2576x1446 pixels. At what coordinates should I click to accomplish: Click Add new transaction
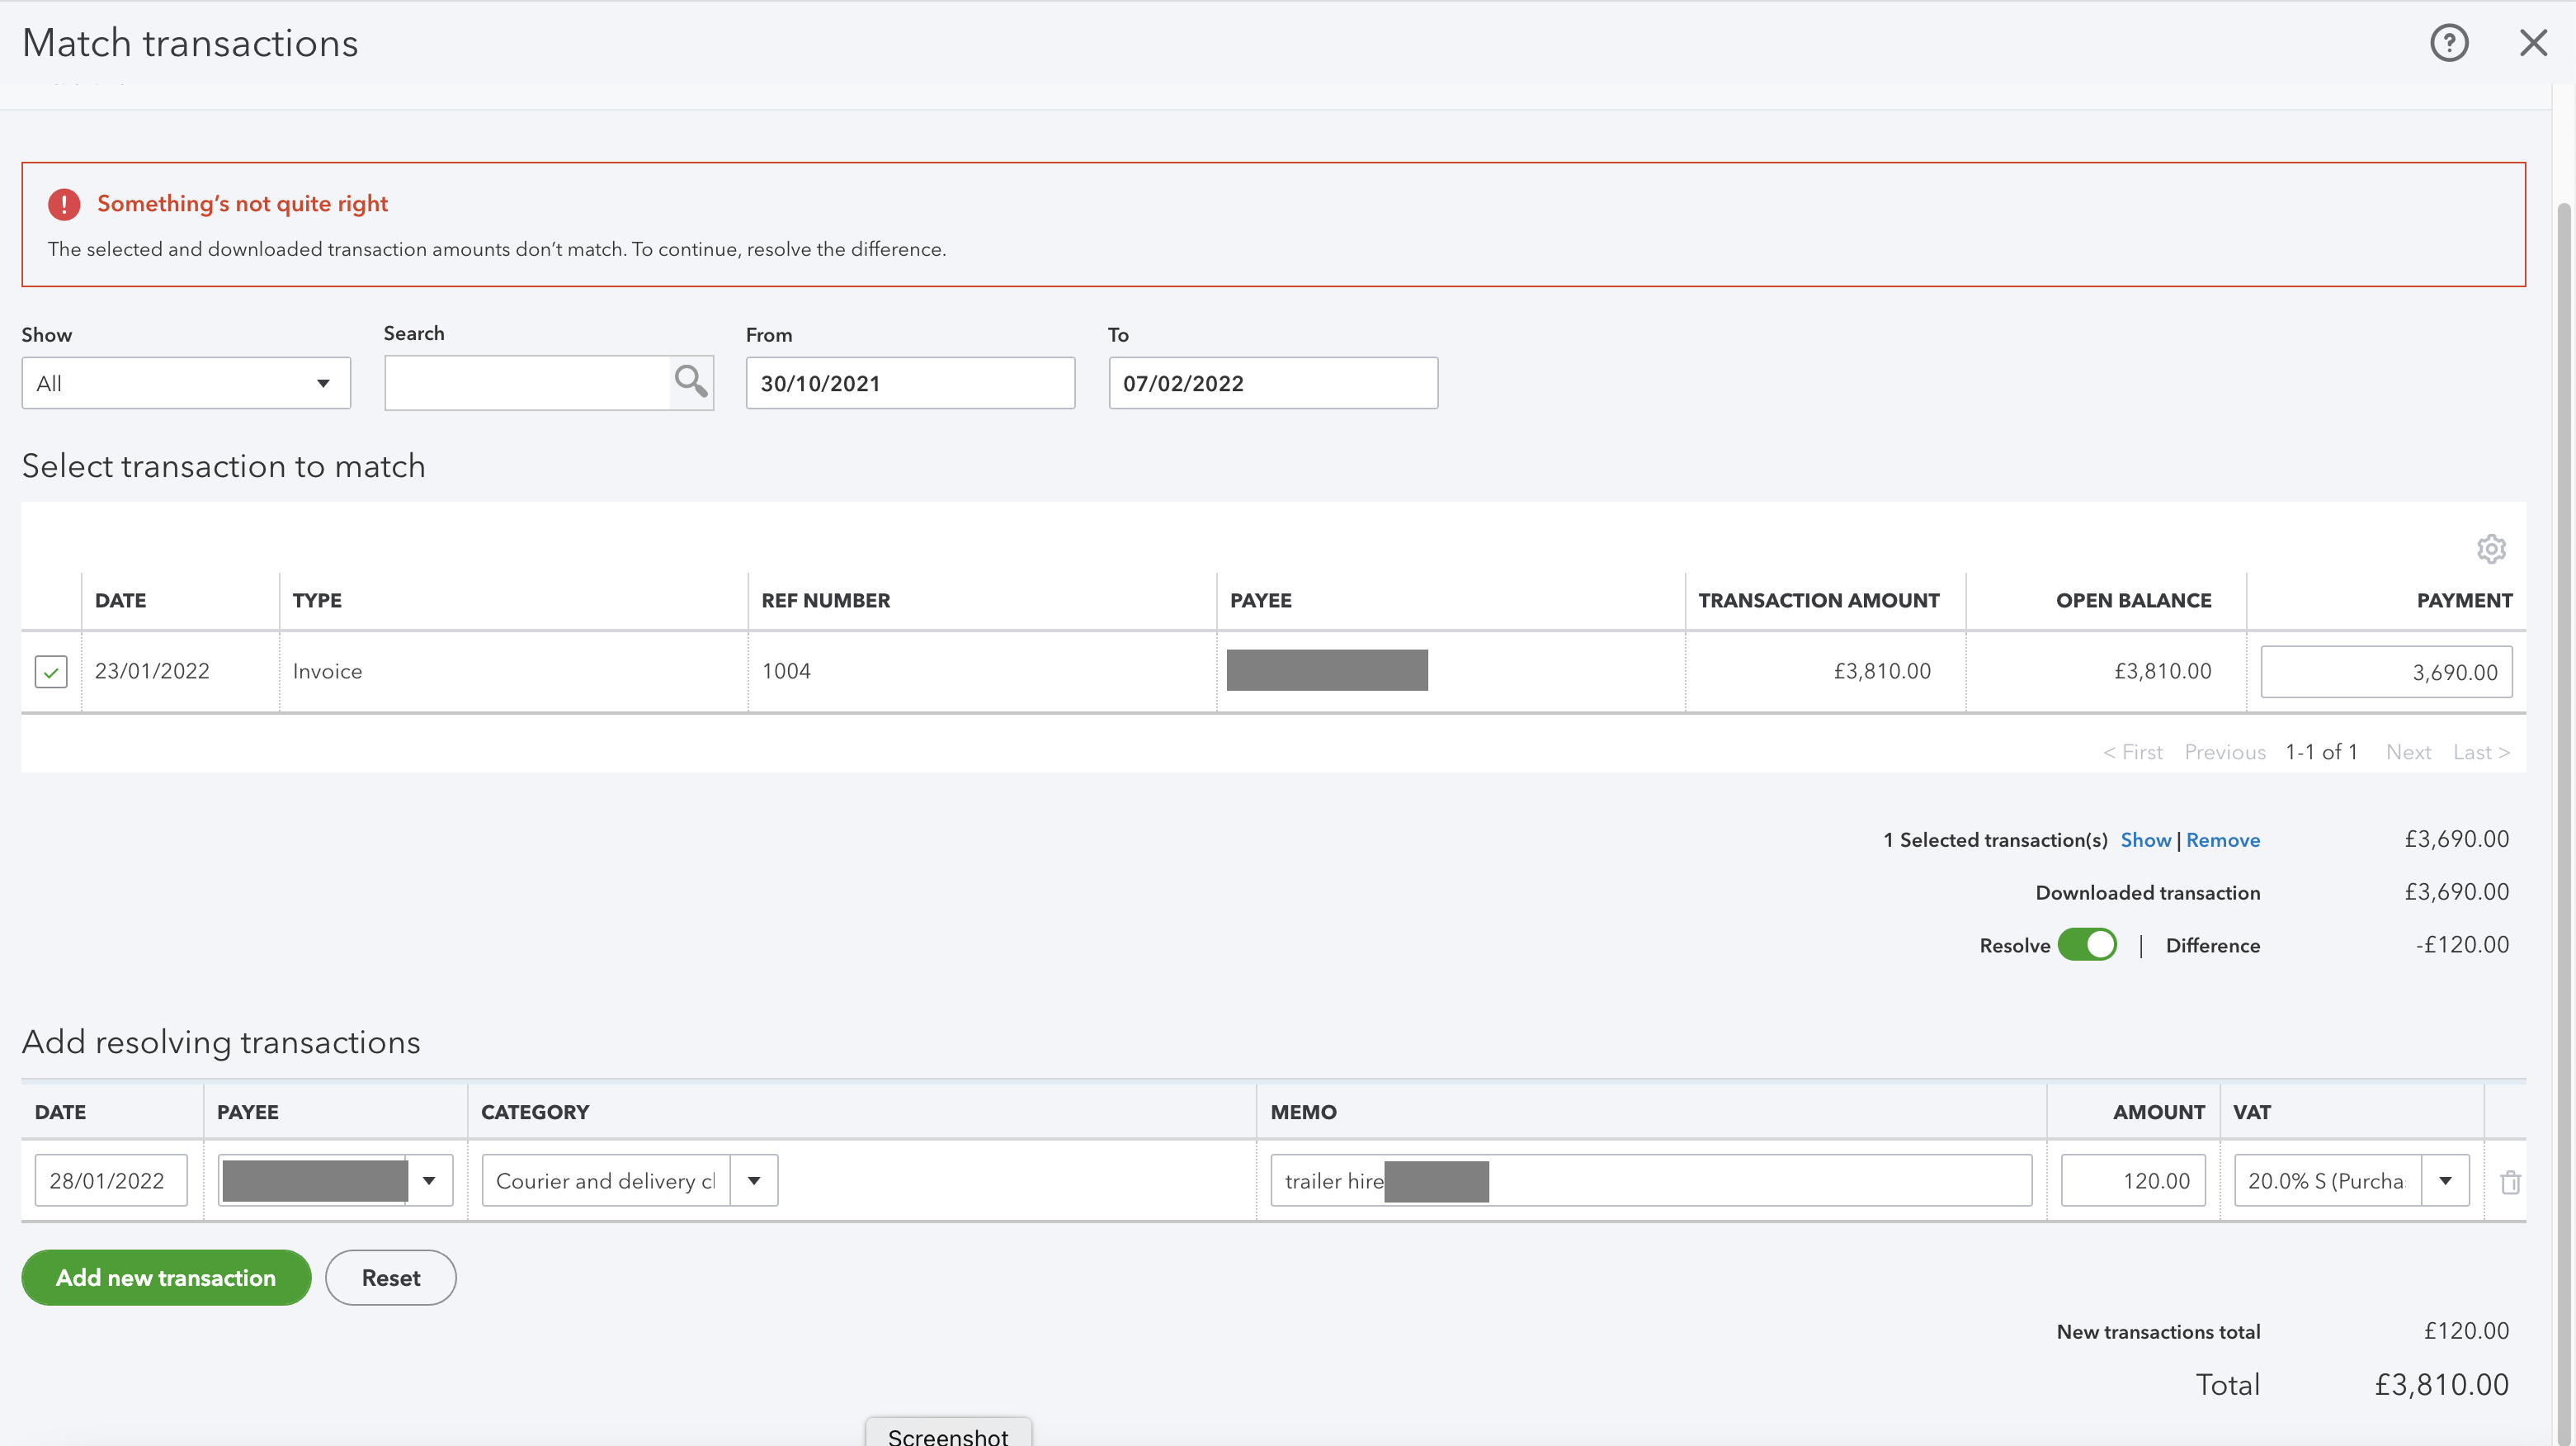click(165, 1277)
